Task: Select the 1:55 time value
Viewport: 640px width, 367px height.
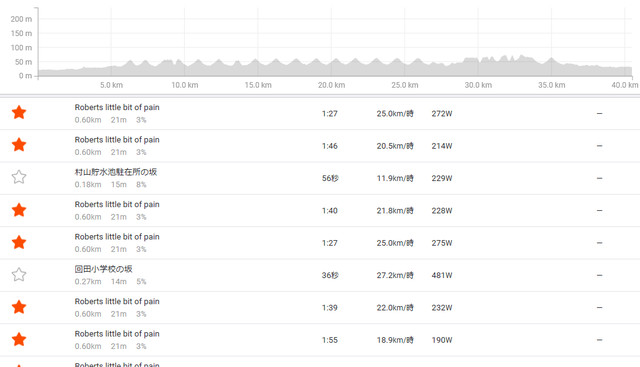Action: pos(330,340)
